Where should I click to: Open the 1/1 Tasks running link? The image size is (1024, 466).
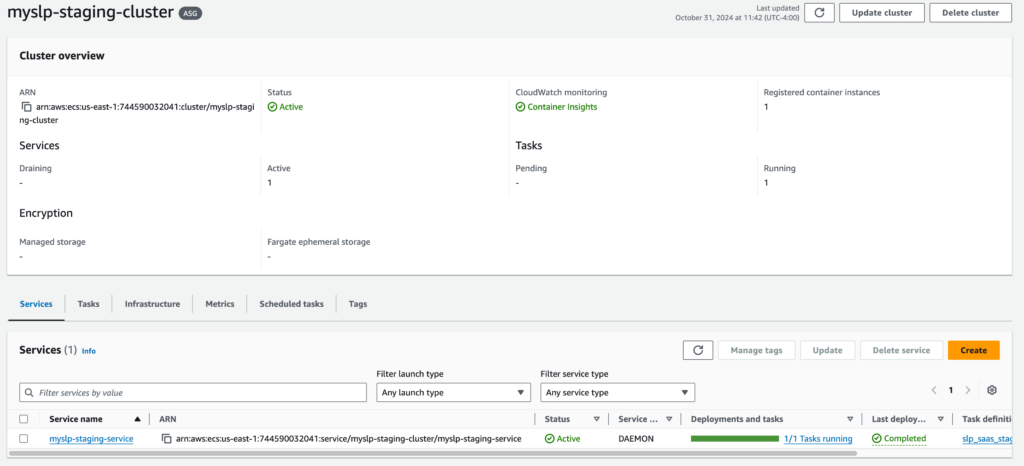tap(818, 439)
